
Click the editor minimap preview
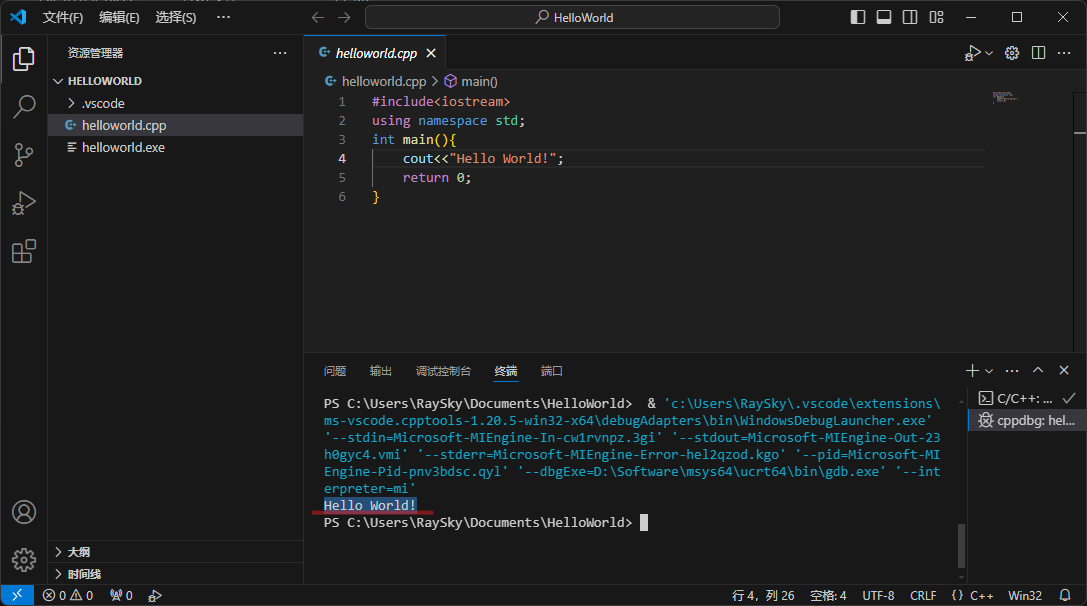(x=1005, y=97)
